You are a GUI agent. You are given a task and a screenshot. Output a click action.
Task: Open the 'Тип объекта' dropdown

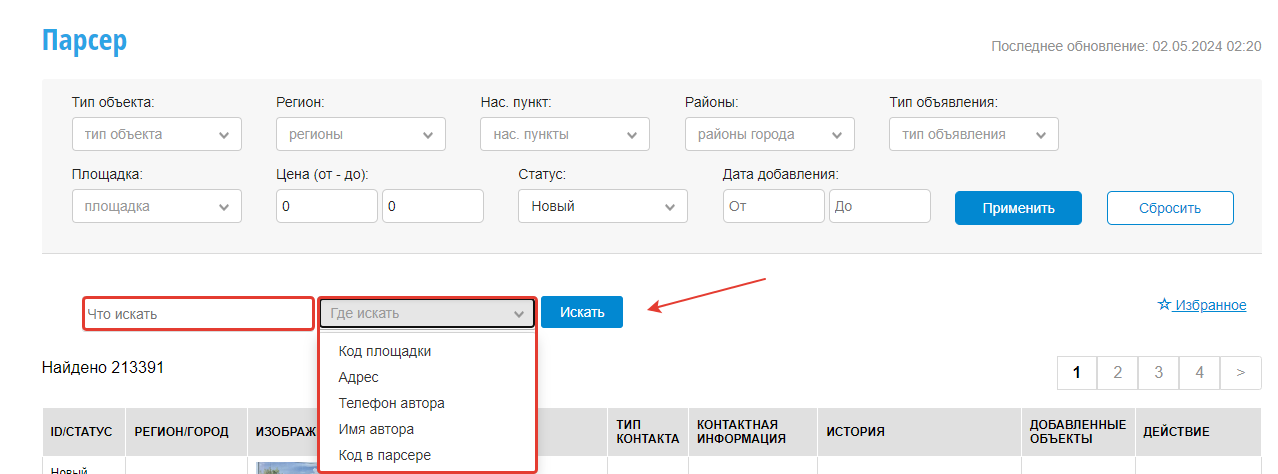pyautogui.click(x=157, y=134)
